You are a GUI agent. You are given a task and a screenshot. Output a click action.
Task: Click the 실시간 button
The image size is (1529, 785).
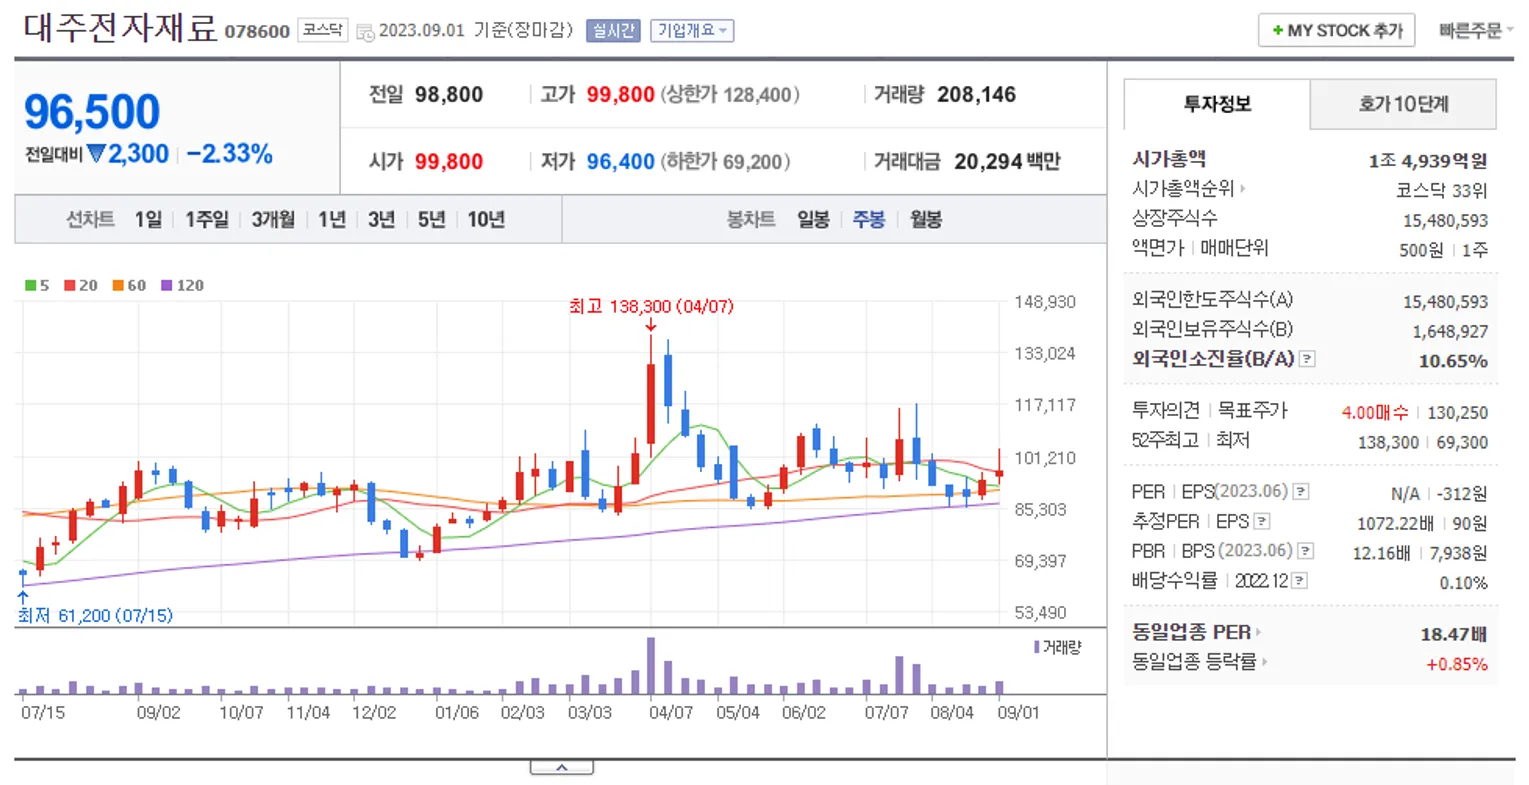[x=613, y=31]
